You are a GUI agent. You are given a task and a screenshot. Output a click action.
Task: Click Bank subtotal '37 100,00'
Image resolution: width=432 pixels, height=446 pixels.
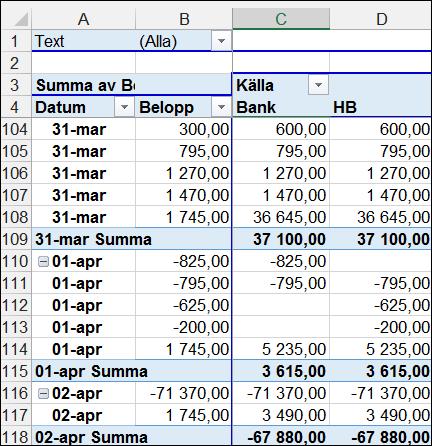coord(281,239)
